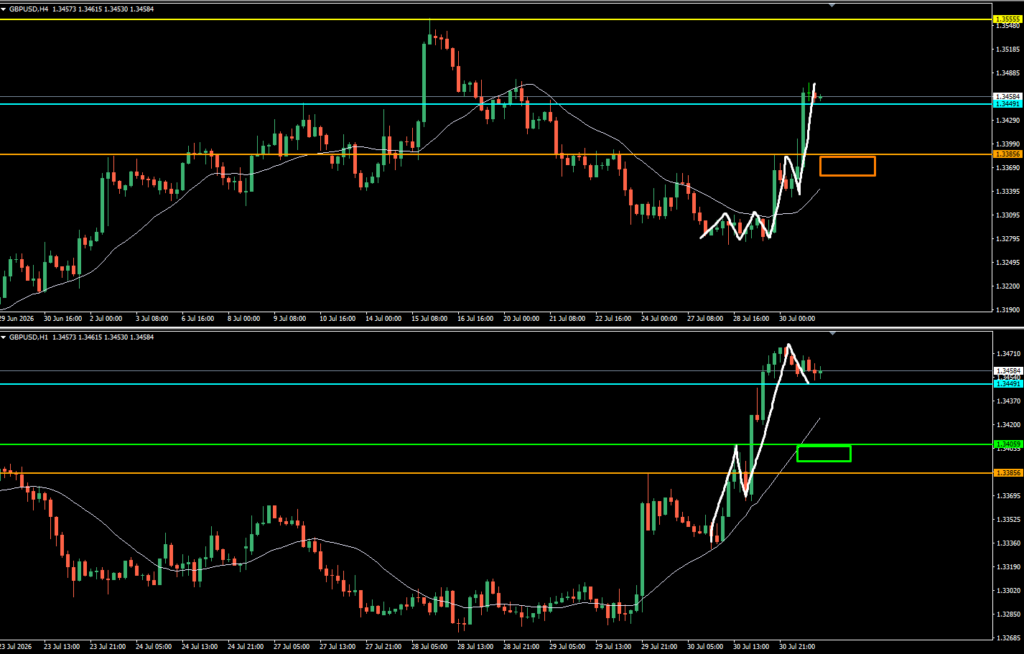1024x654 pixels.
Task: Select the yellow 1.35555 price label
Action: (1007, 20)
